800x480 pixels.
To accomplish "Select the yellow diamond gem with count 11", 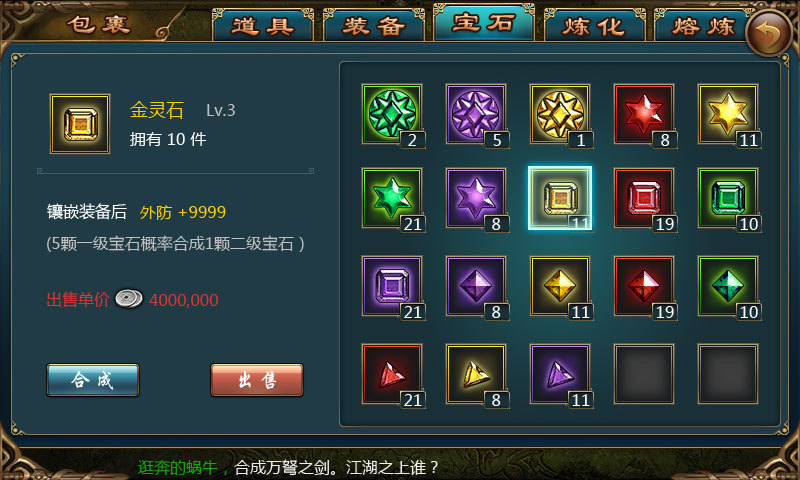I will point(560,286).
